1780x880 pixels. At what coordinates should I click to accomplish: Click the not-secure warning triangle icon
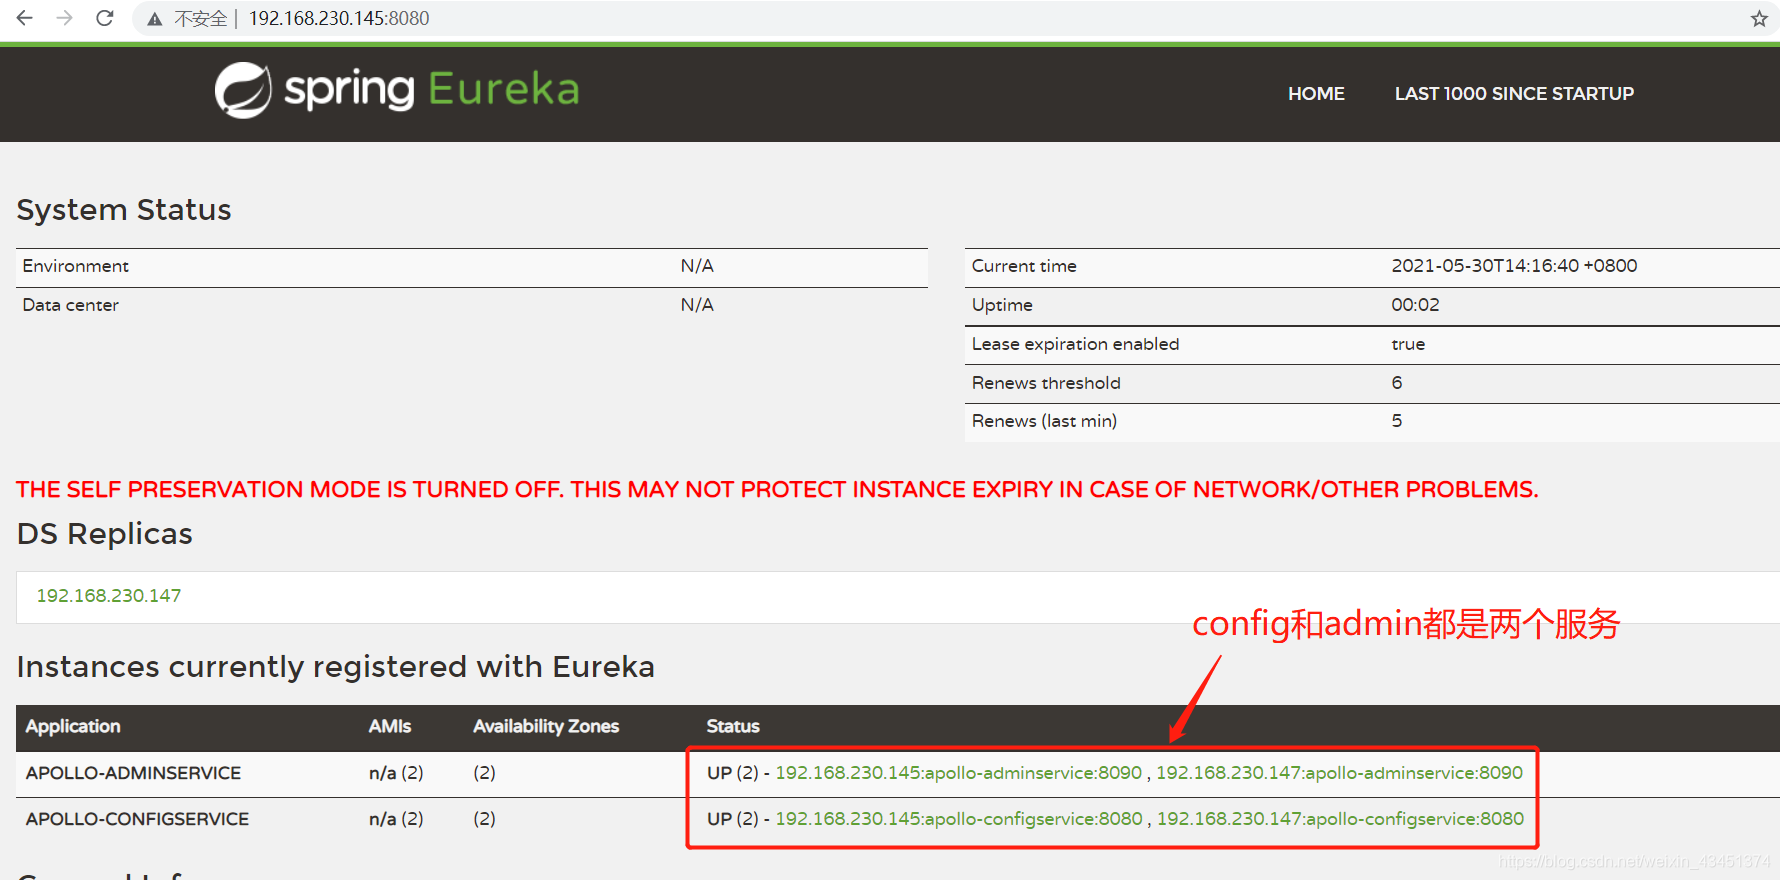coord(155,19)
